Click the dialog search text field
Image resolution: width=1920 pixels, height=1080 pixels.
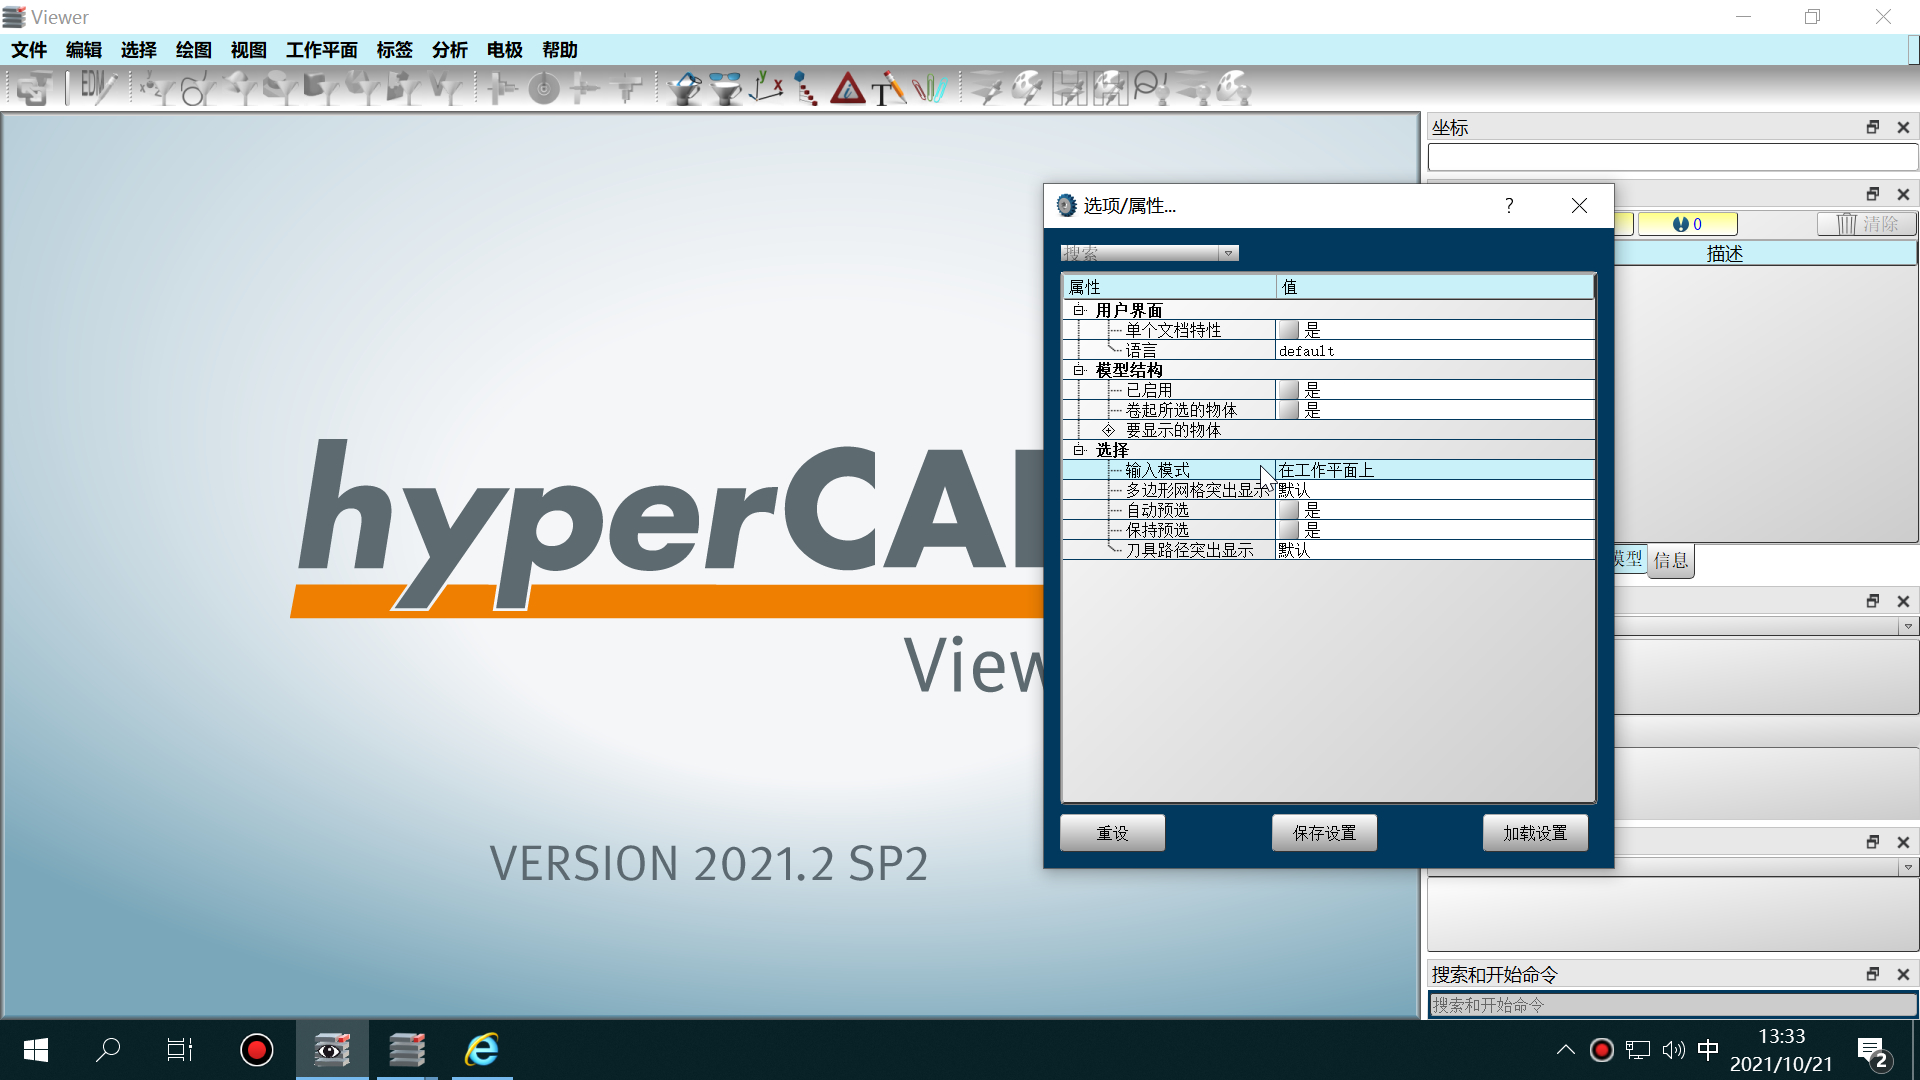(1140, 253)
